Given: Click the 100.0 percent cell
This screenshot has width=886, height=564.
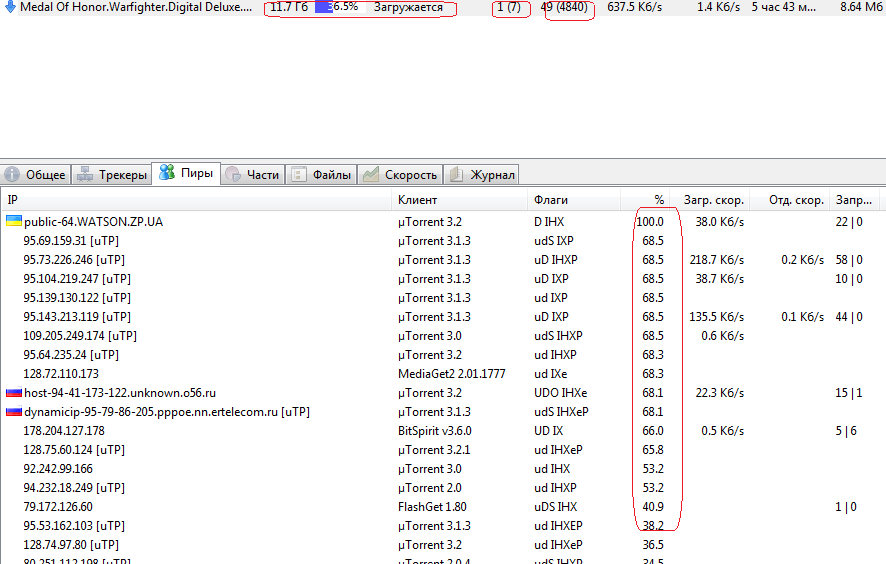Looking at the screenshot, I should 650,222.
